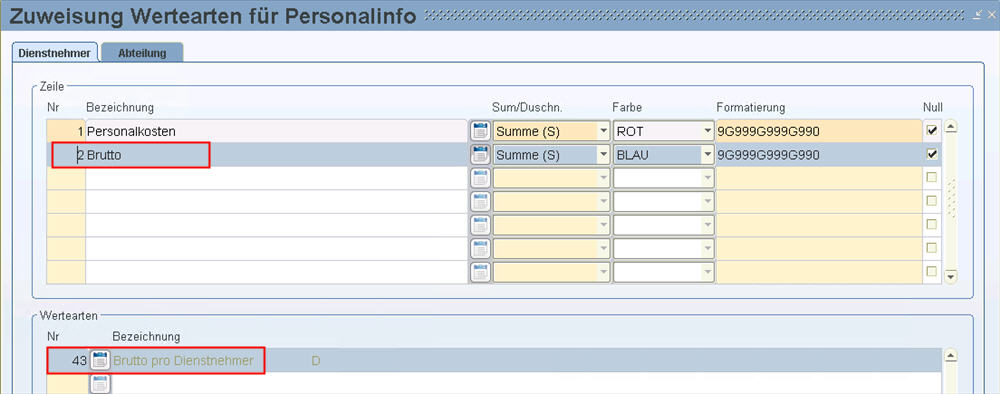1000x394 pixels.
Task: Click the editor icon in fifth Zeile row
Action: tap(480, 225)
